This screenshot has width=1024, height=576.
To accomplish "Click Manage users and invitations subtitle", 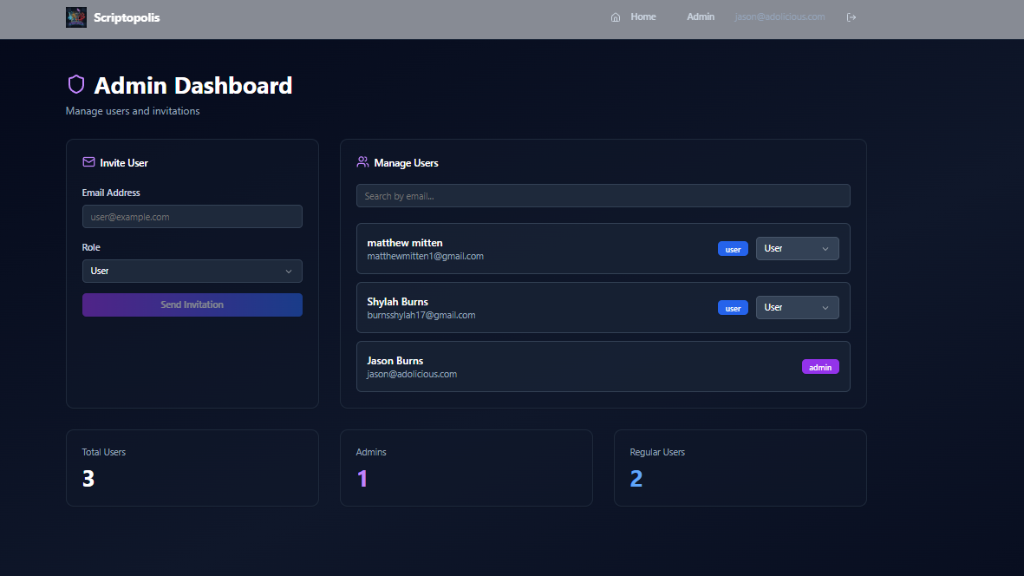I will [x=133, y=111].
